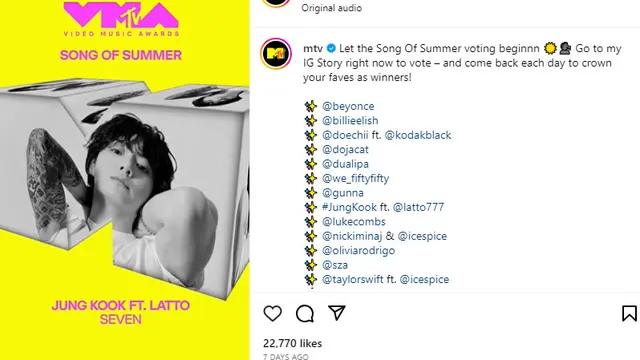Click the MTV VMA logo in video
This screenshot has height=360, width=640.
point(121,19)
